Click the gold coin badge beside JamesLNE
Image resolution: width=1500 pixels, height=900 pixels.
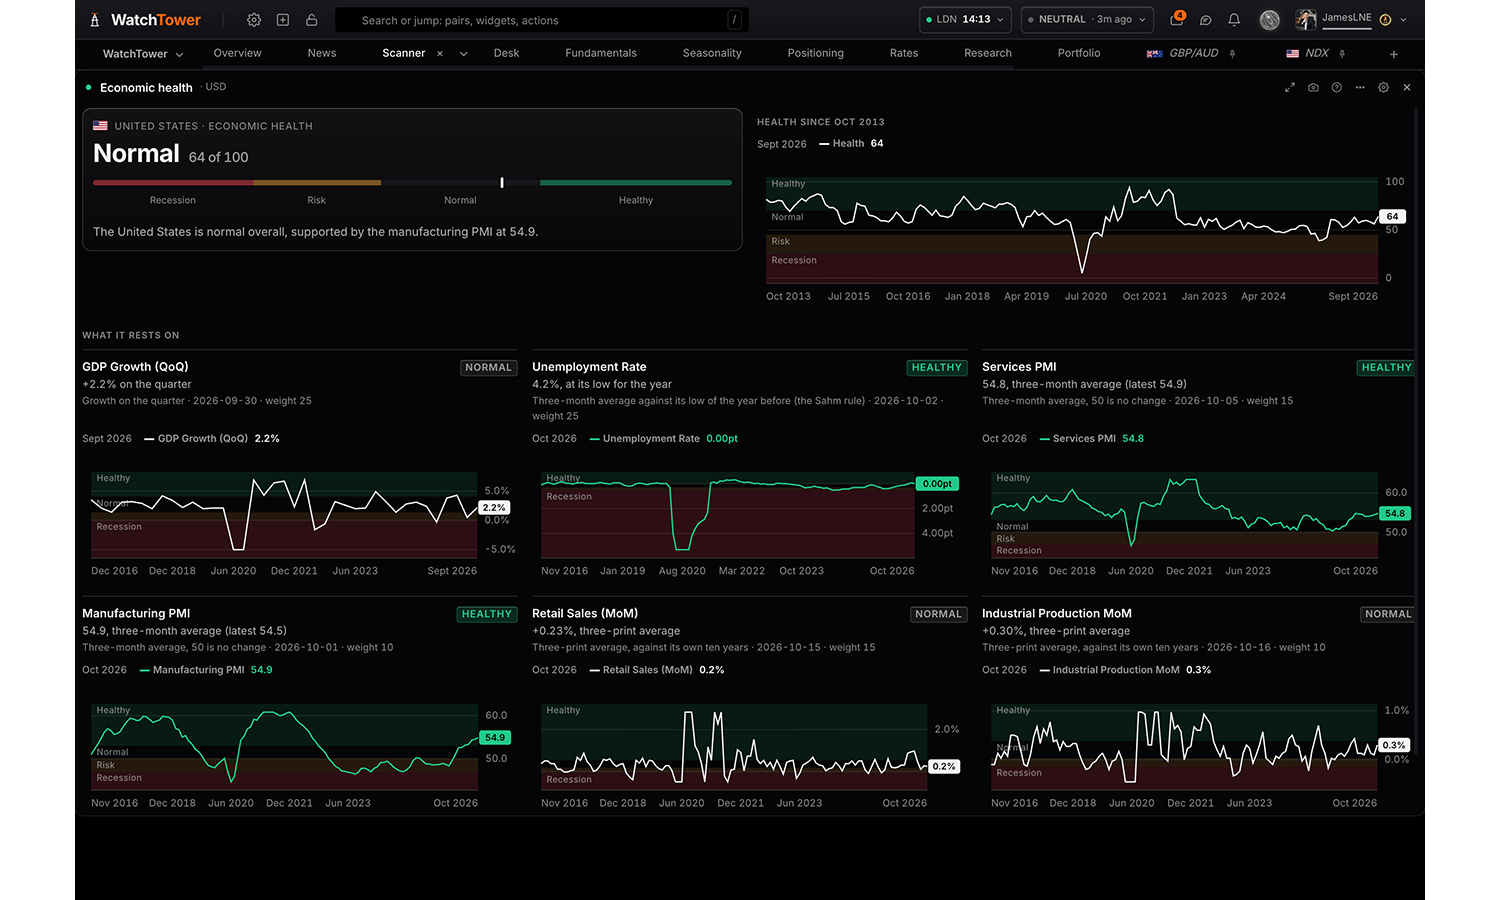[x=1385, y=20]
